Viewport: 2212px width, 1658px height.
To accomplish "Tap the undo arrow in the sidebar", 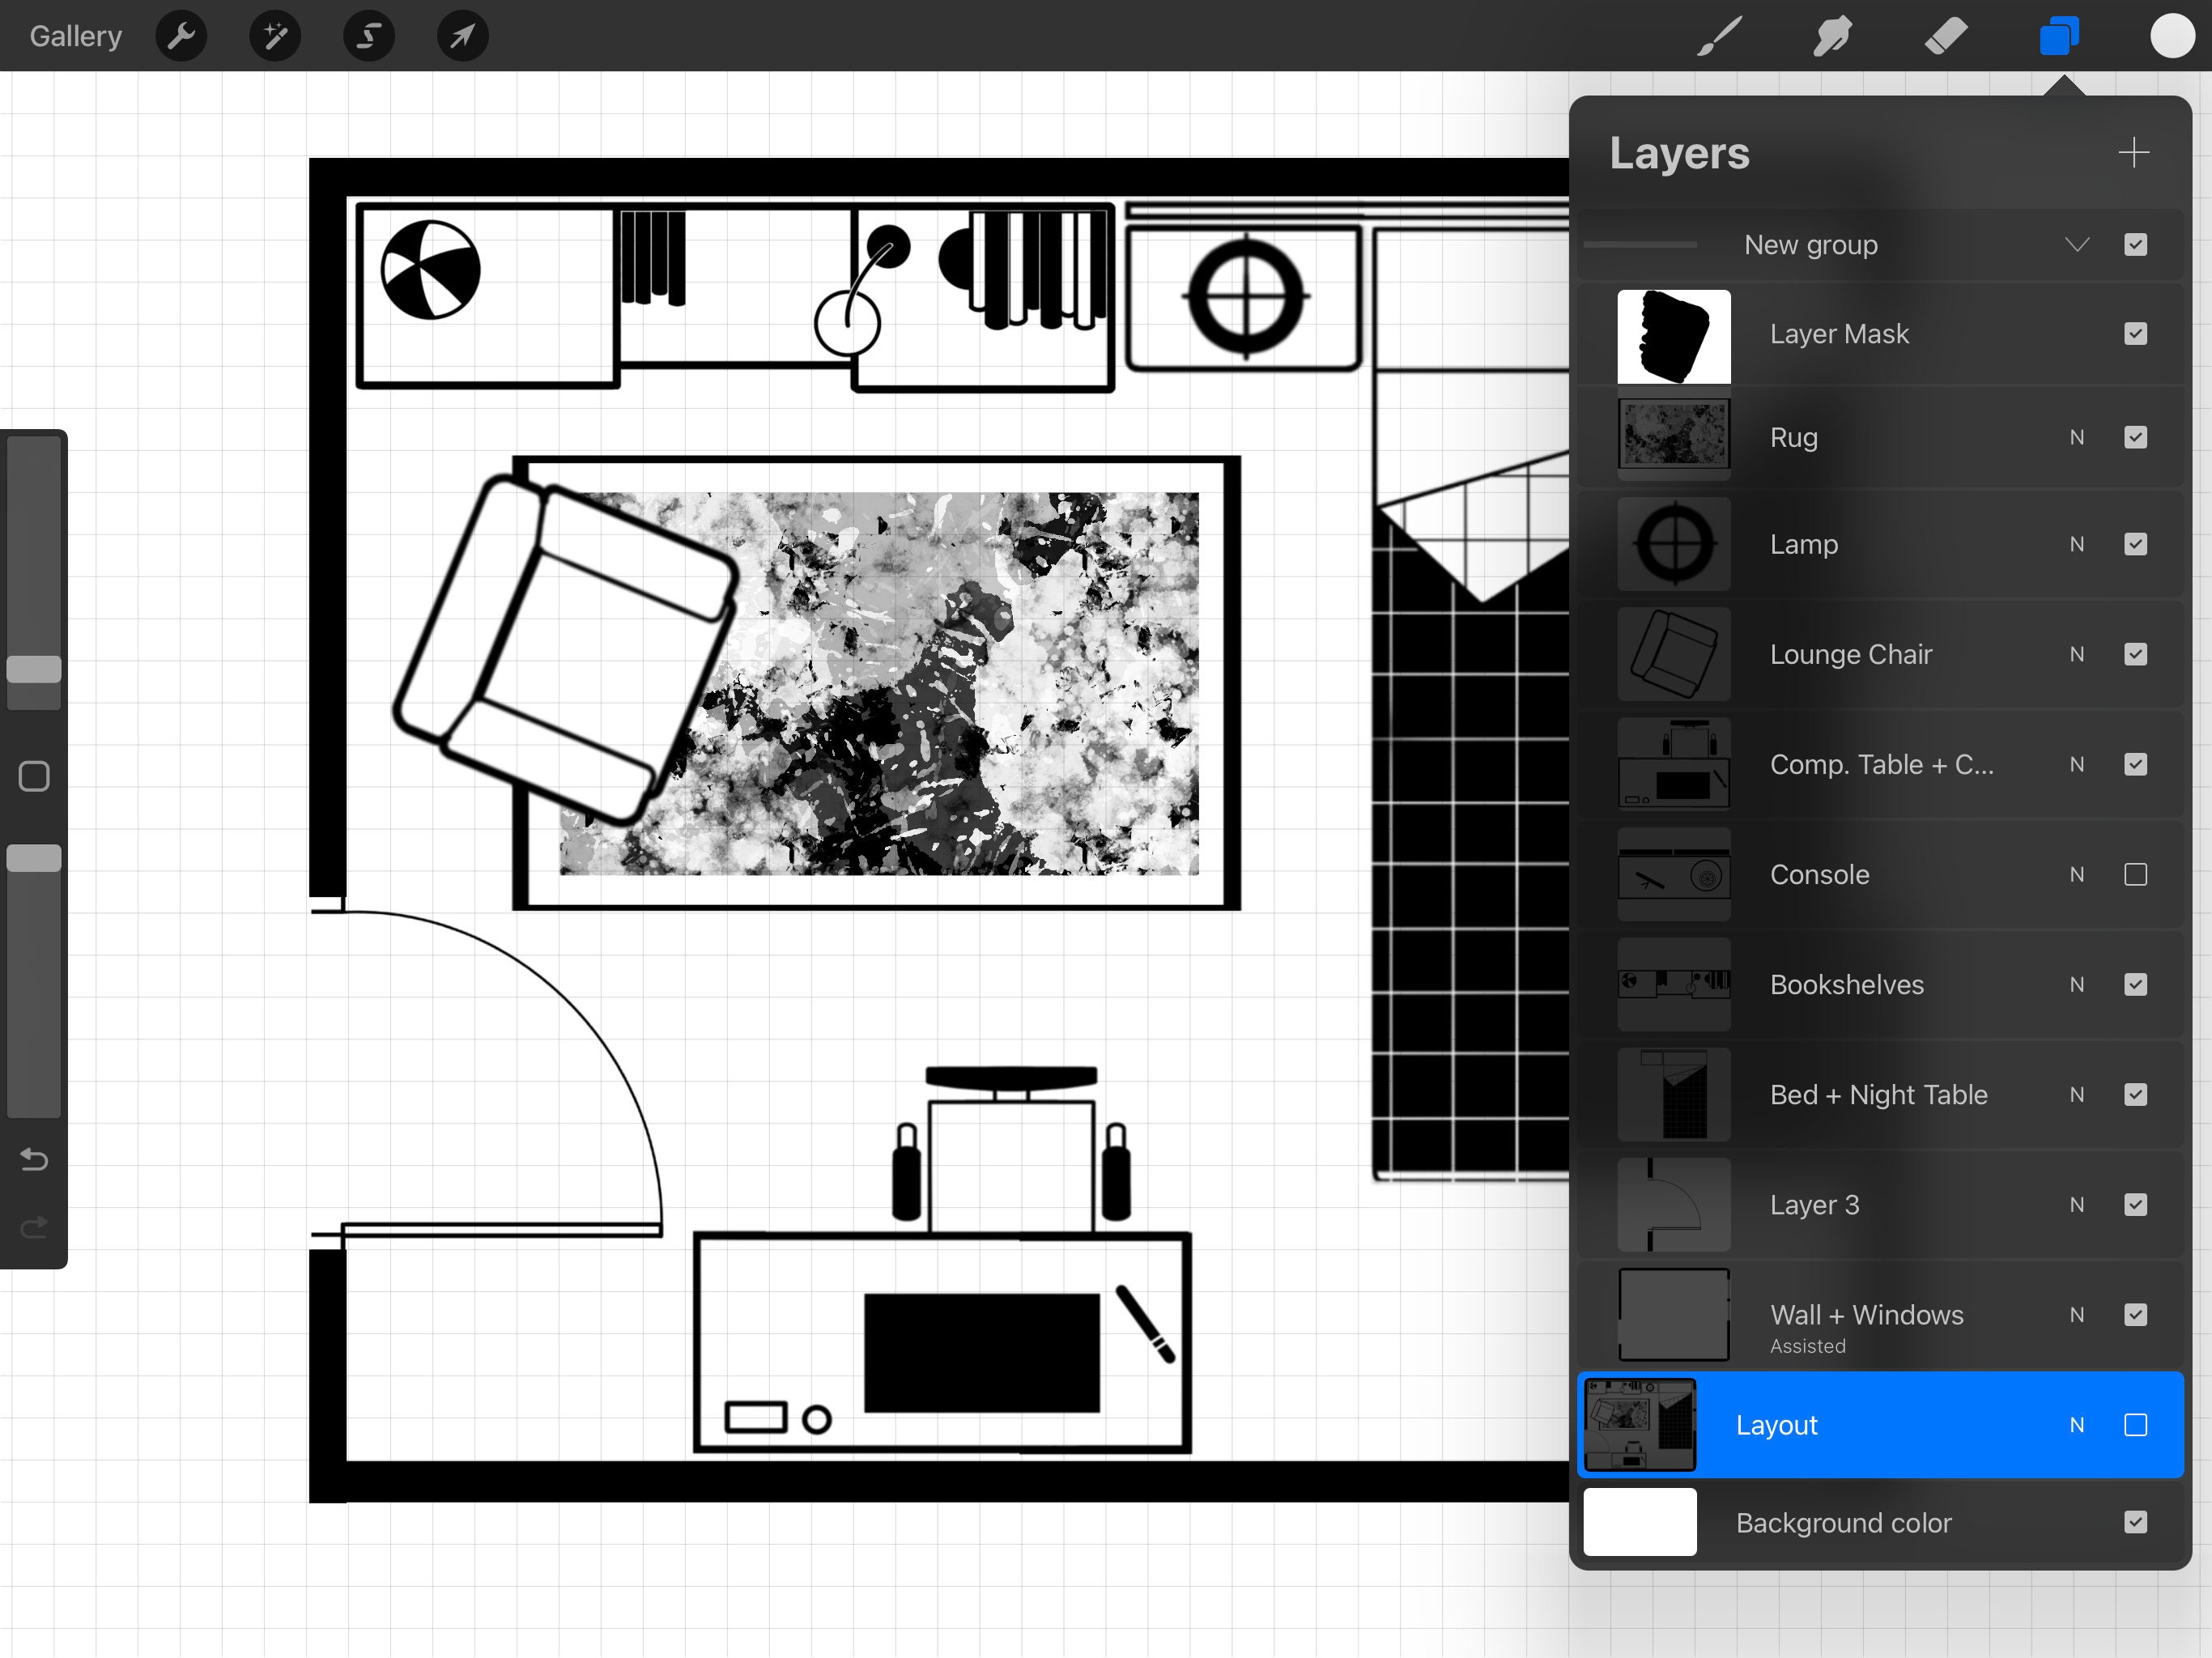I will (33, 1160).
